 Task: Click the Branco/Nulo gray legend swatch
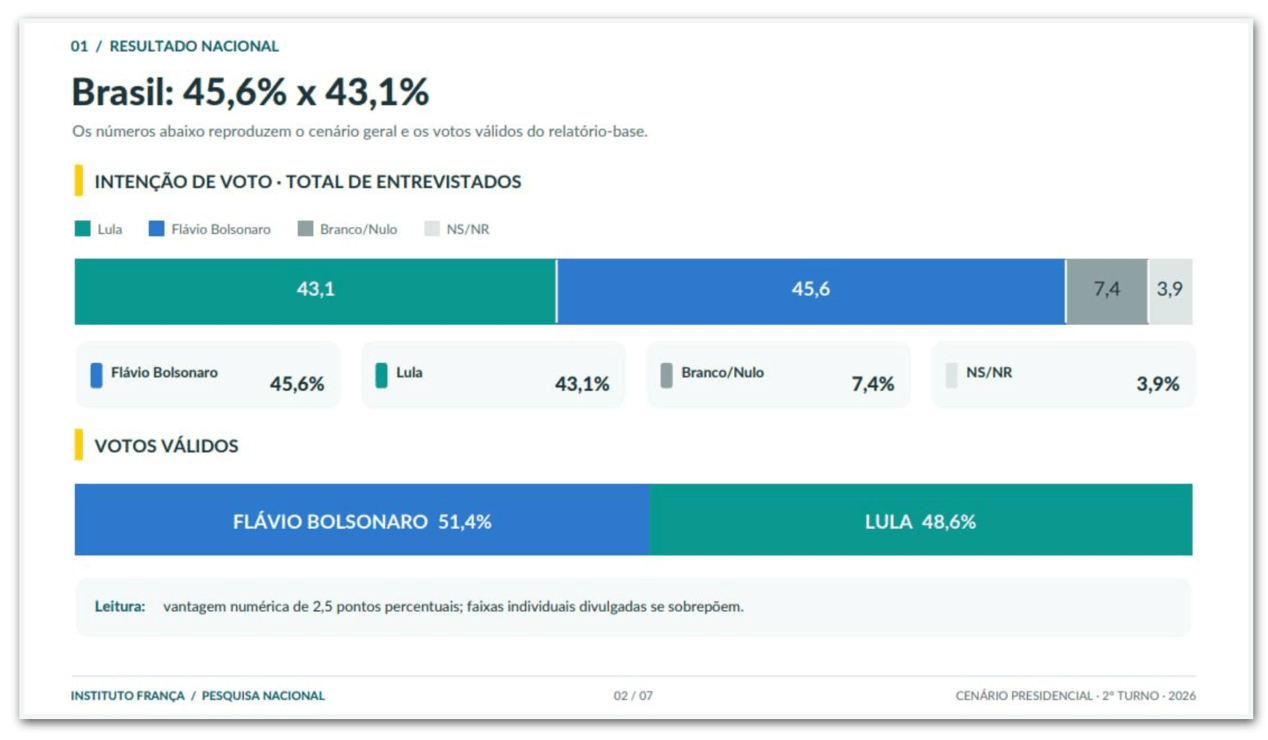click(306, 229)
